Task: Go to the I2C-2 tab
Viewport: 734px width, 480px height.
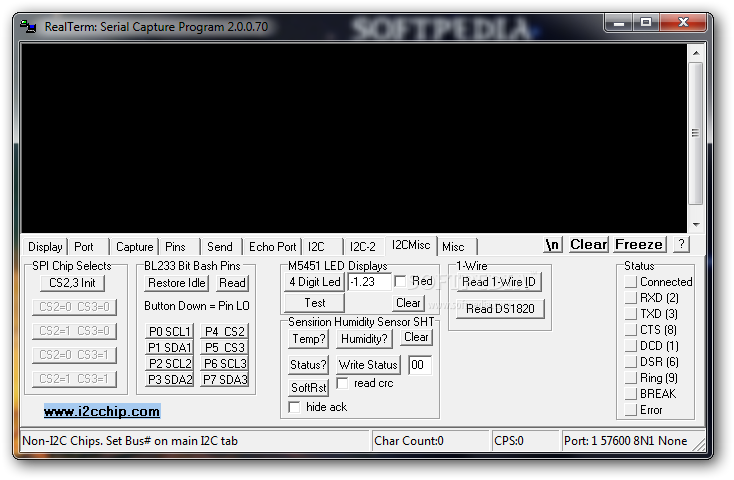Action: (363, 247)
